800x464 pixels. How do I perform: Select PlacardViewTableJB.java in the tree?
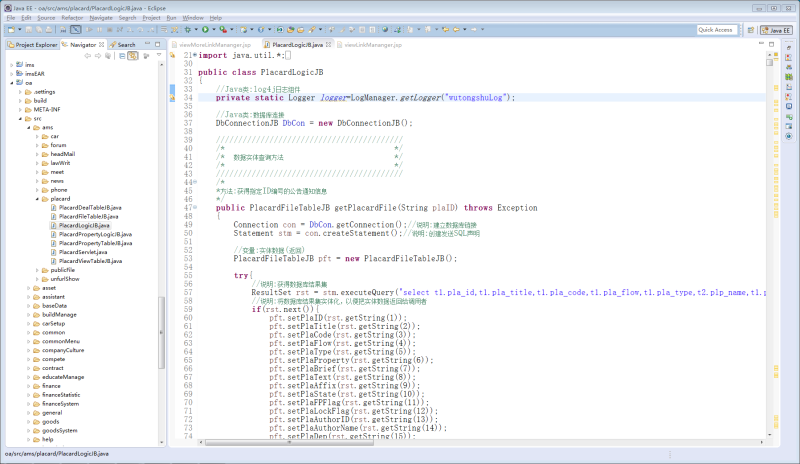[90, 261]
